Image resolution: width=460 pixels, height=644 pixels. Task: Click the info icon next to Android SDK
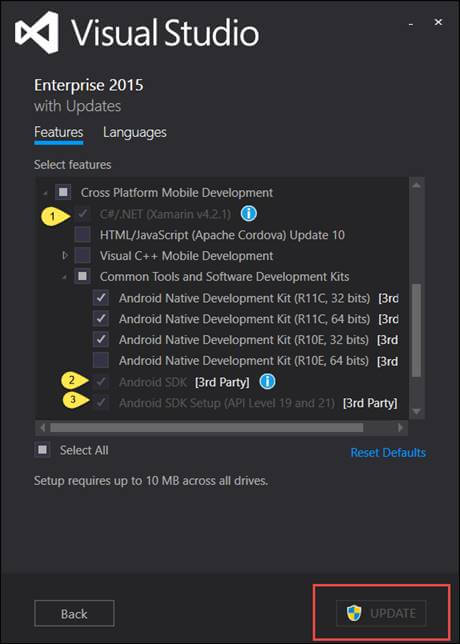coord(267,382)
